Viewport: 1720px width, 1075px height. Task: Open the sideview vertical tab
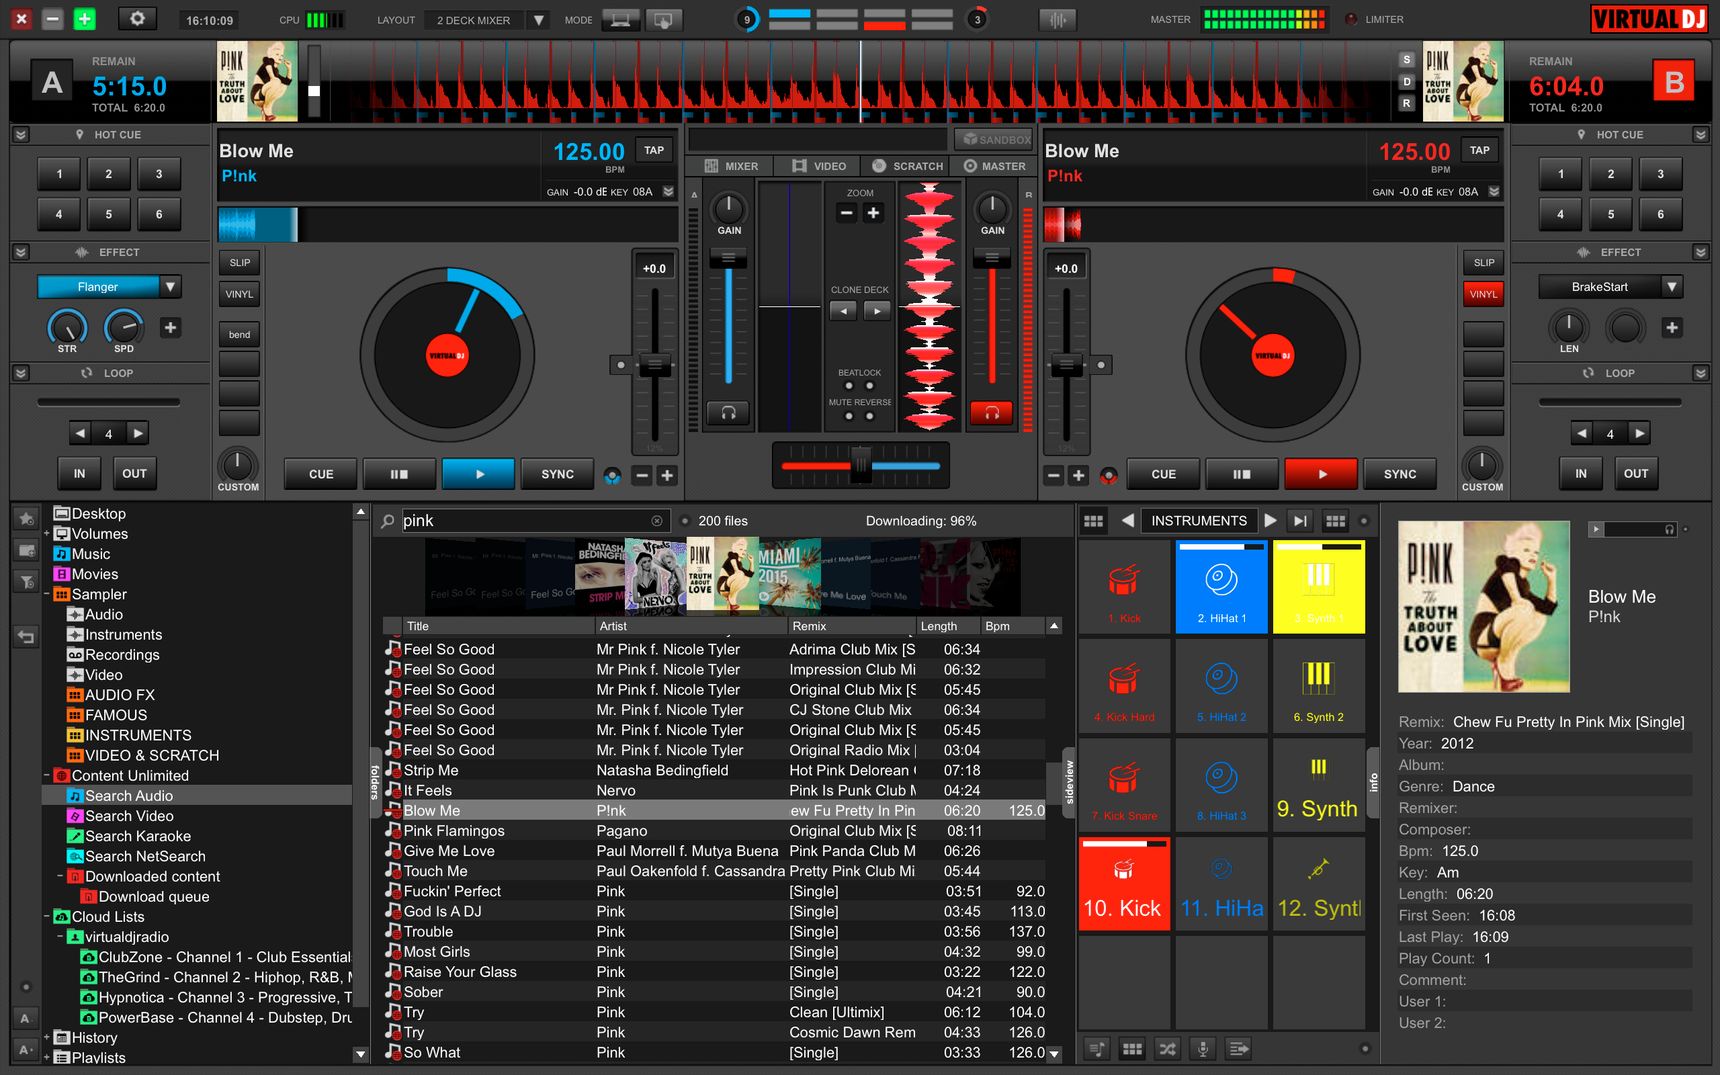(x=1069, y=783)
